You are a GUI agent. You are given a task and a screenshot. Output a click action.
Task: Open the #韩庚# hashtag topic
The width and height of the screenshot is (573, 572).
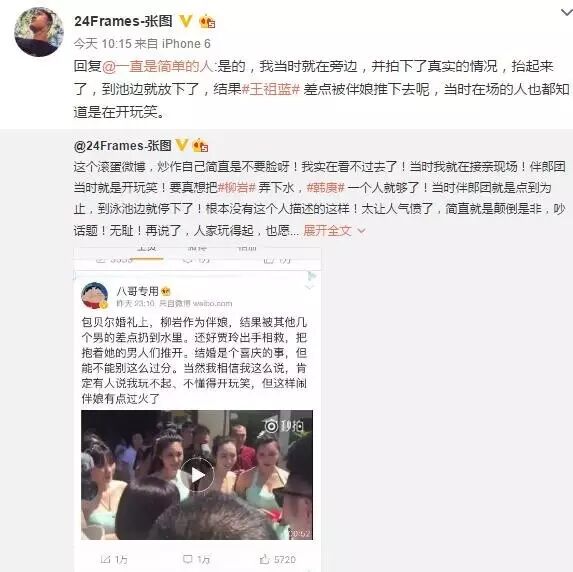[x=325, y=188]
